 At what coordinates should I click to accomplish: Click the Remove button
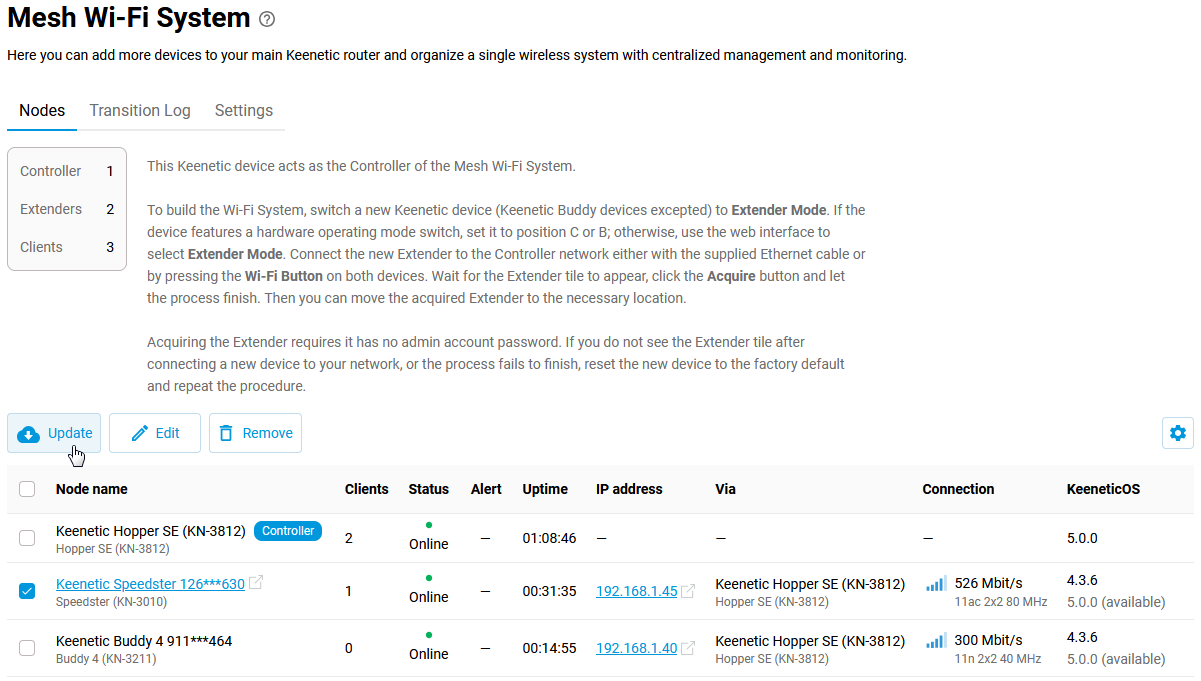pos(255,433)
